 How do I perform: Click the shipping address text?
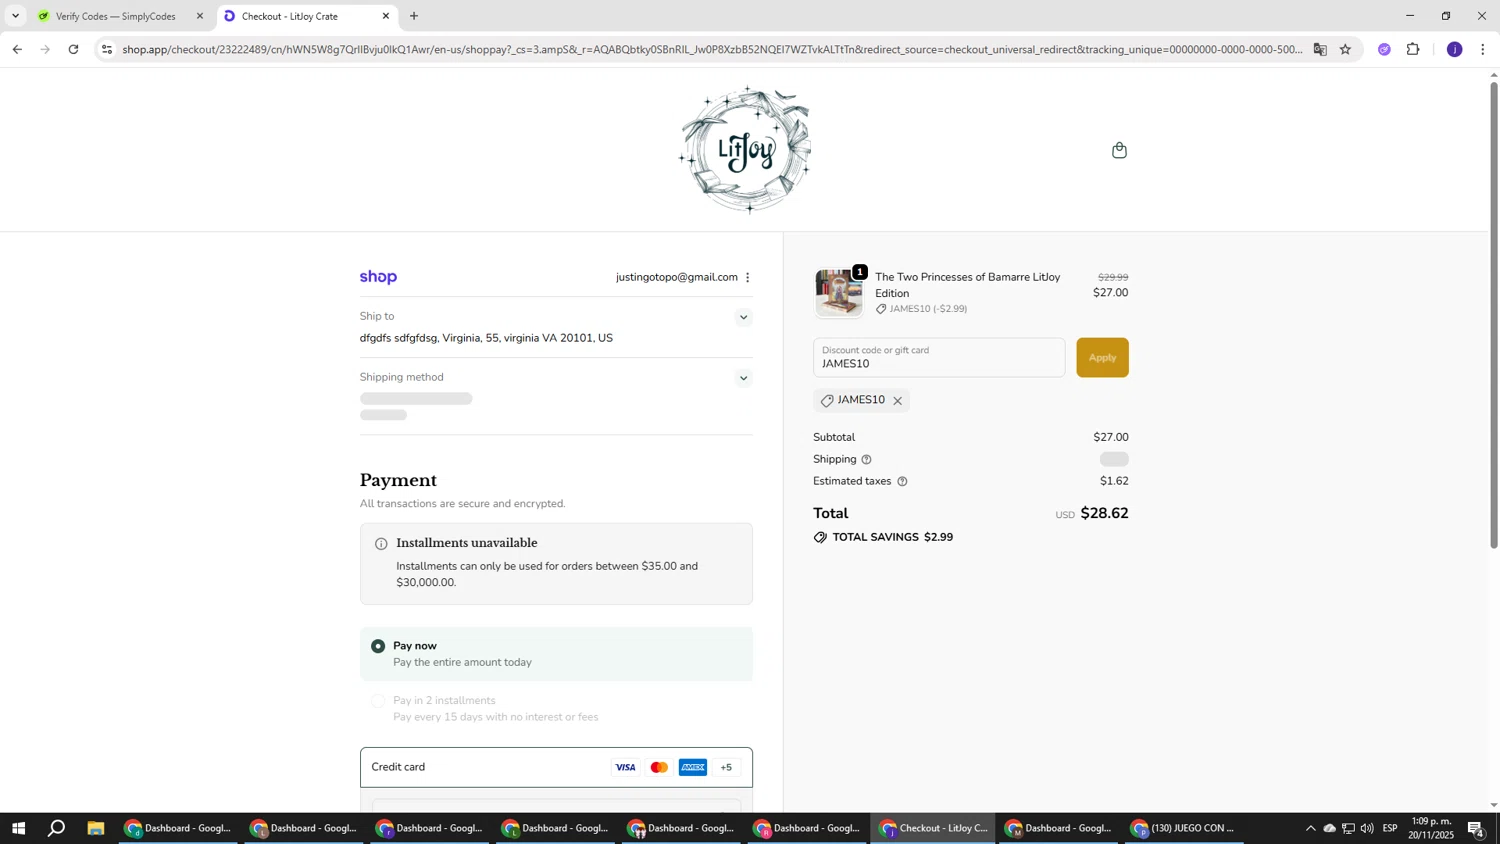point(486,339)
